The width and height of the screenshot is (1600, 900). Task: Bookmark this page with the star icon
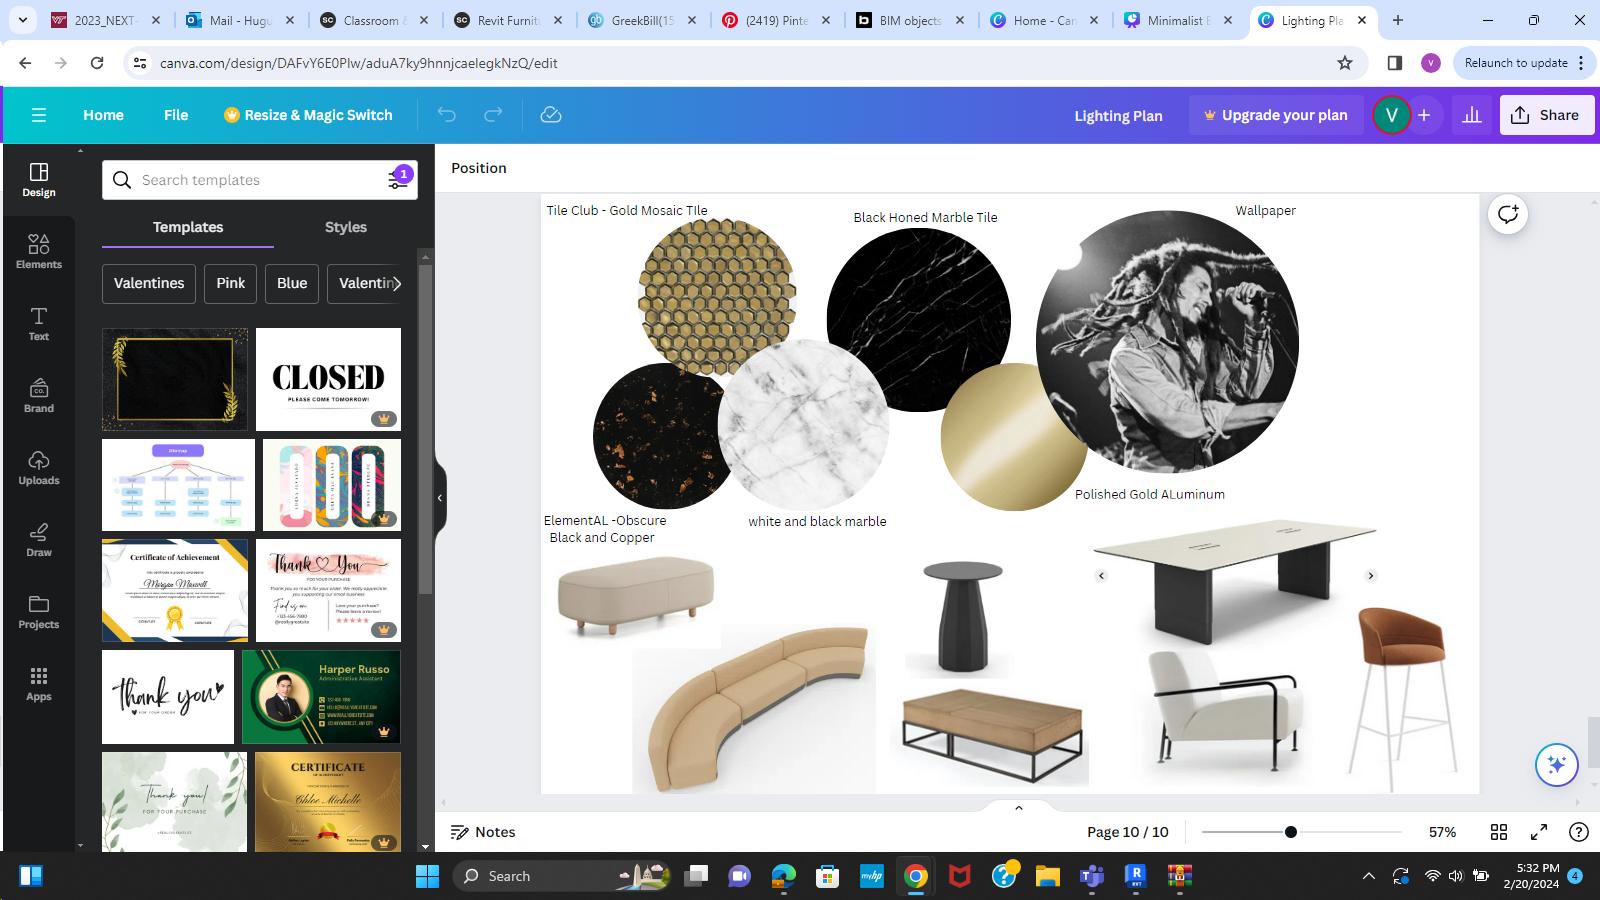click(x=1345, y=63)
